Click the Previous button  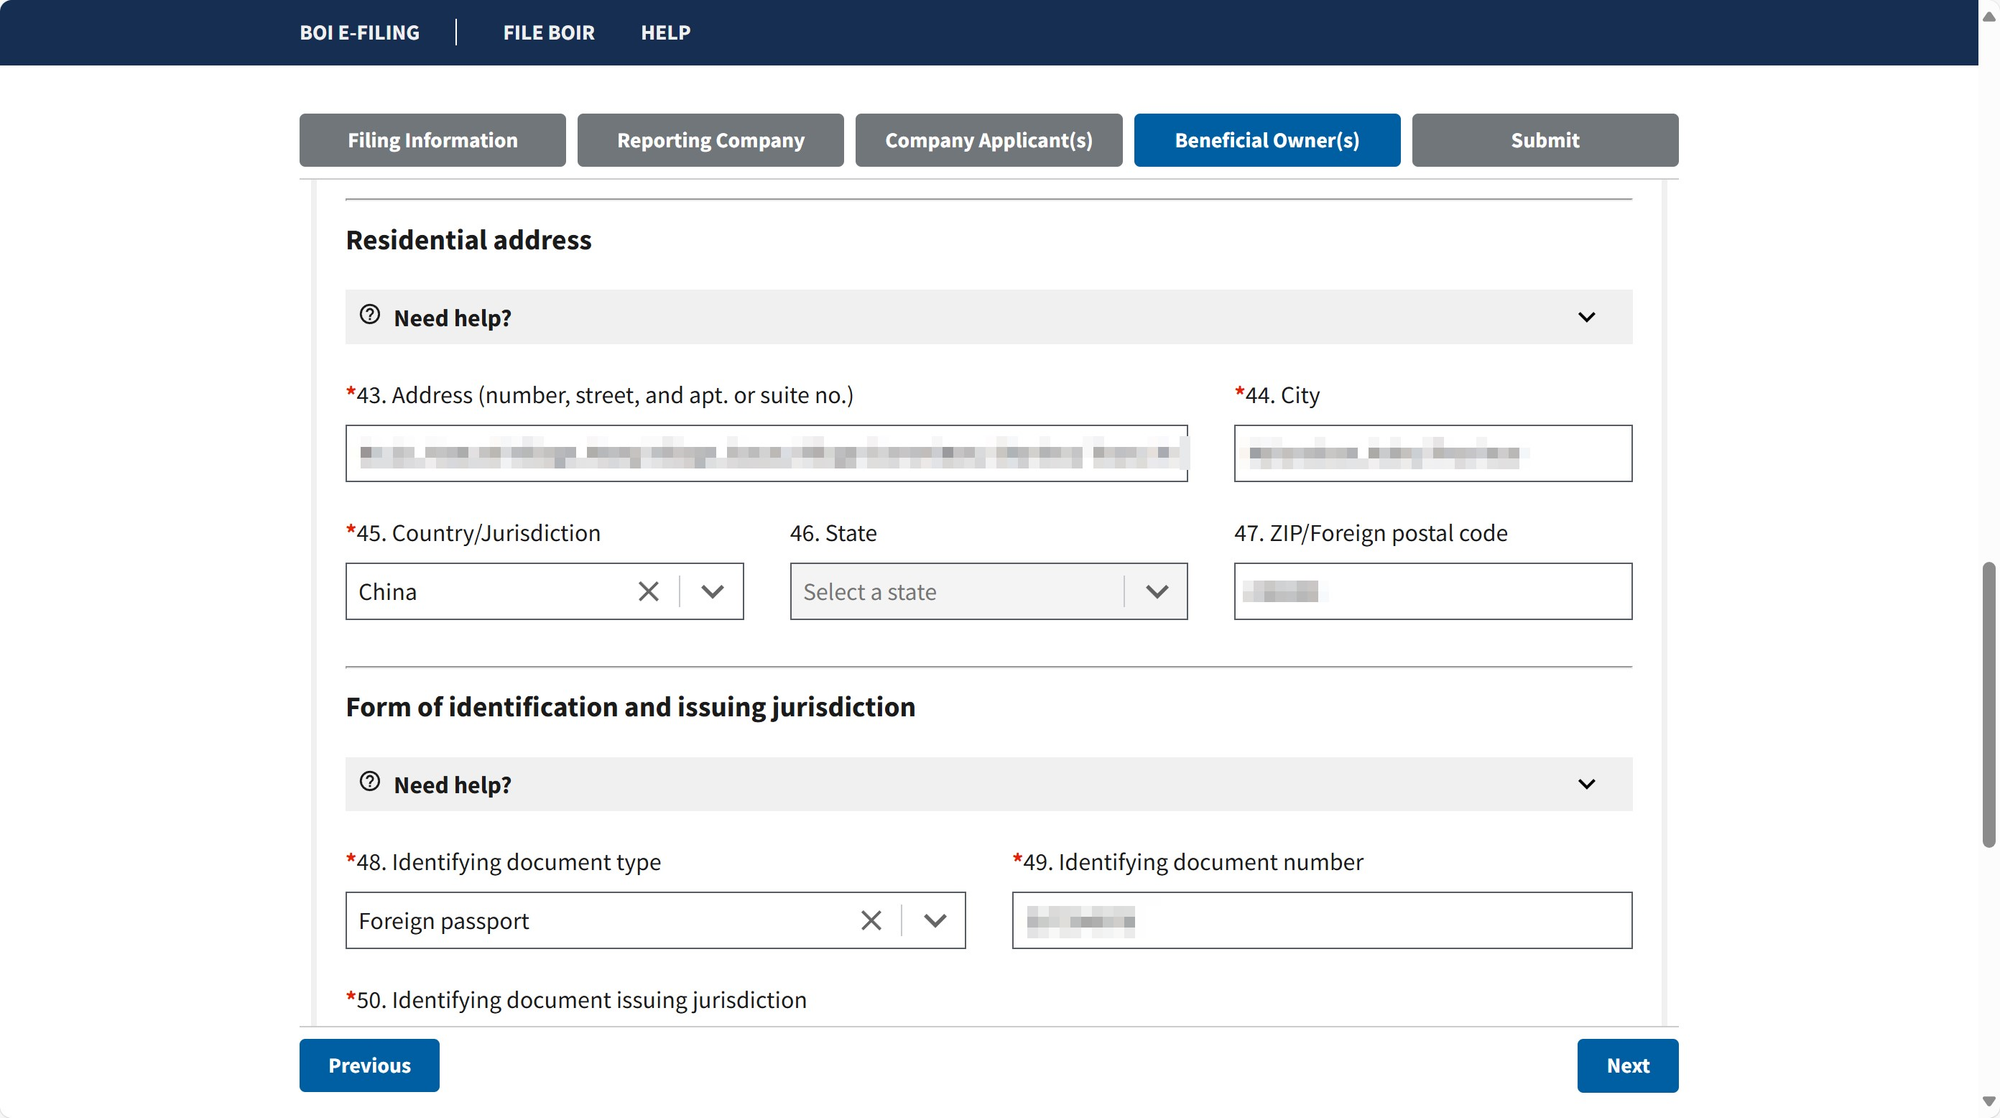[x=369, y=1066]
